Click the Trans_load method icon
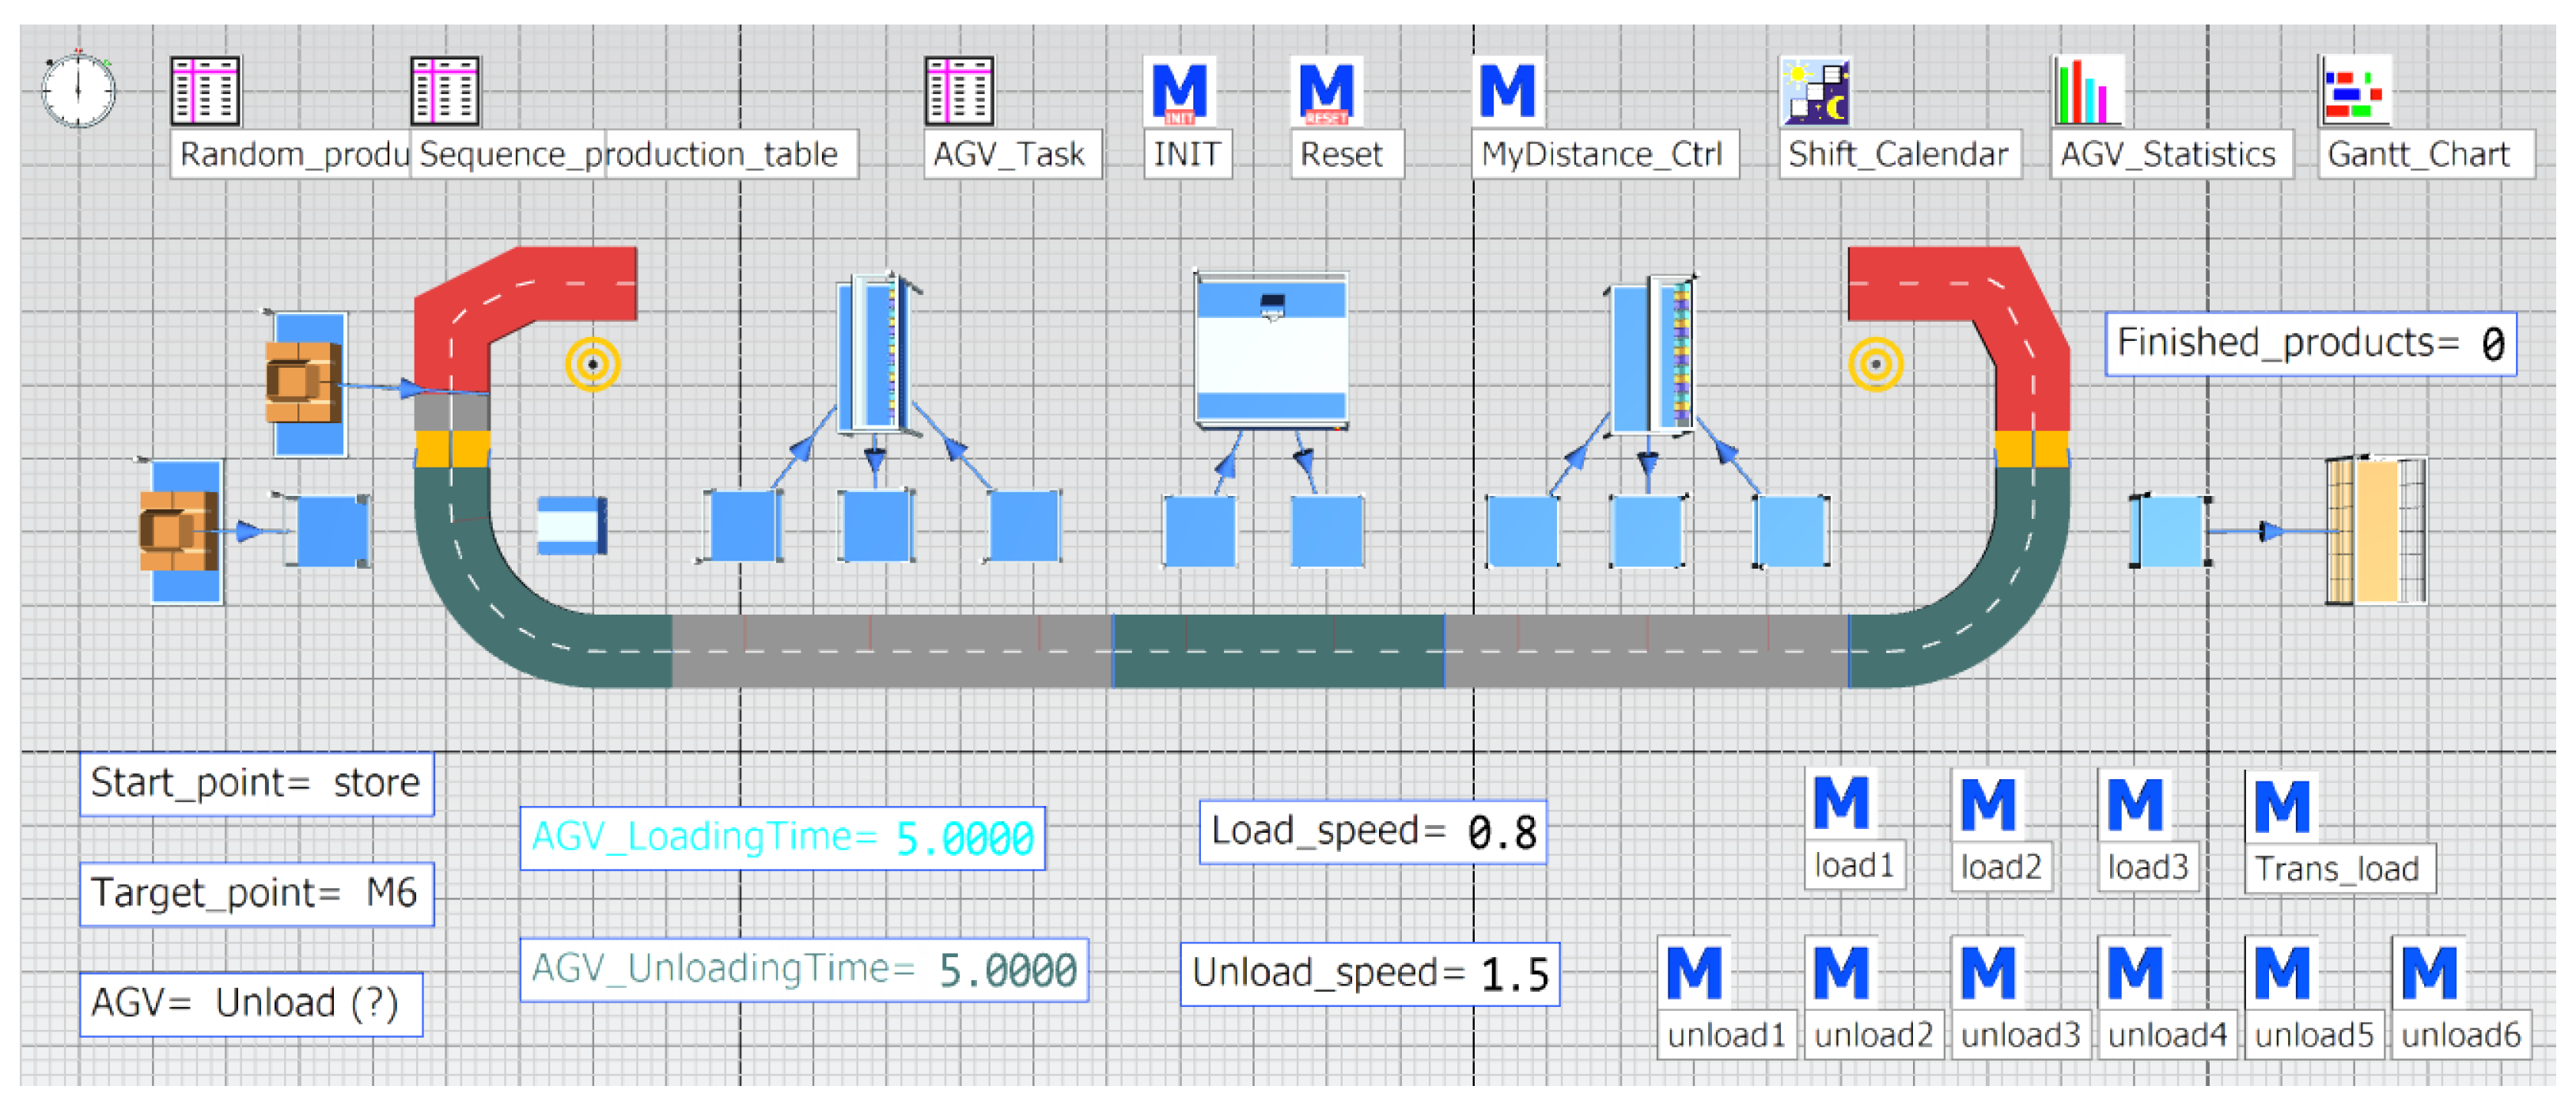2576x1105 pixels. pos(2281,805)
